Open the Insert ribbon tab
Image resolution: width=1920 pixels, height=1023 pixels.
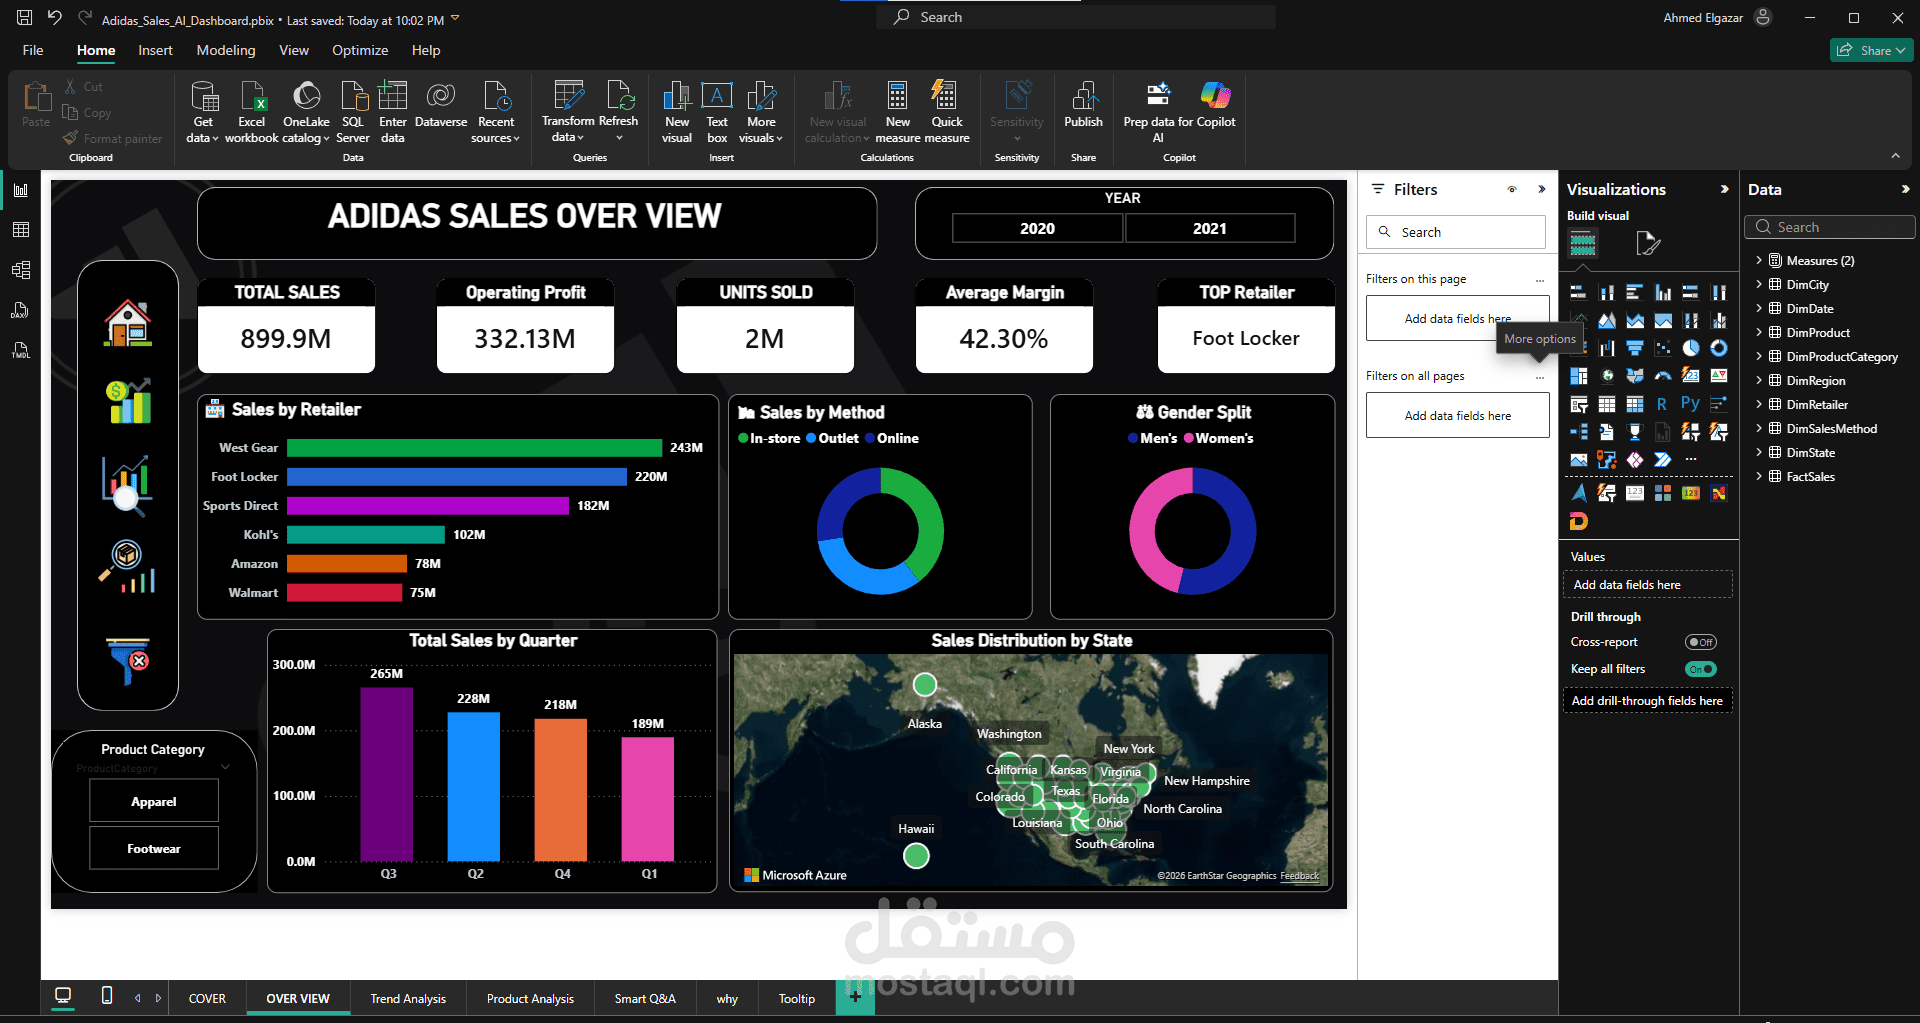[x=155, y=50]
